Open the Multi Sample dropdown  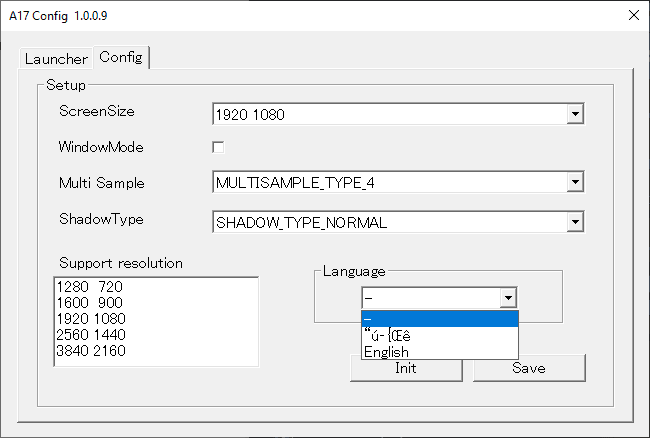tap(575, 182)
